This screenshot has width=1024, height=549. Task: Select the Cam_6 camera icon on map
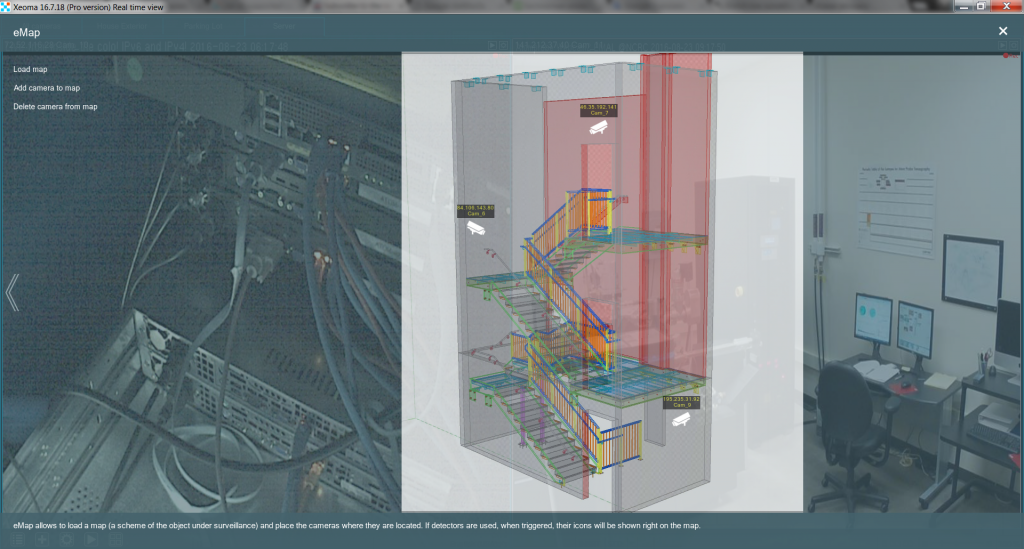pos(475,228)
